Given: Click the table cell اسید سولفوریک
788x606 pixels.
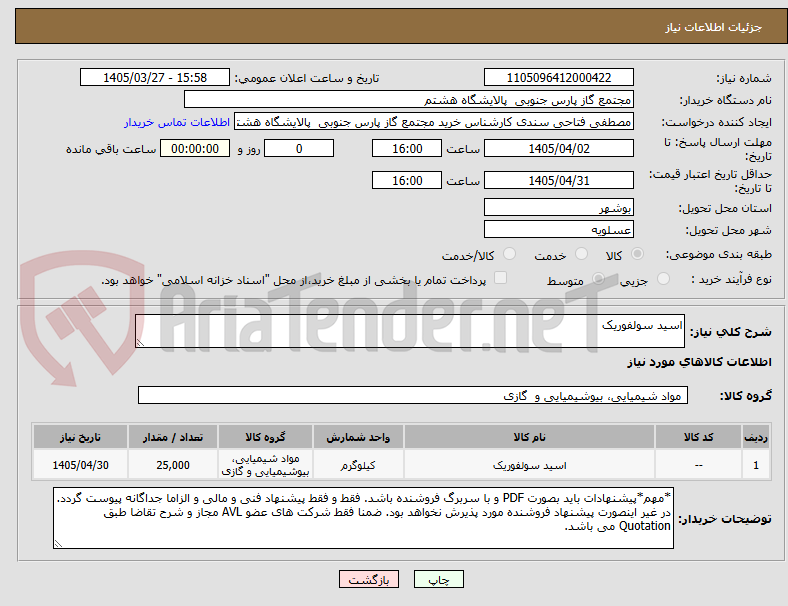Looking at the screenshot, I should click(x=529, y=465).
